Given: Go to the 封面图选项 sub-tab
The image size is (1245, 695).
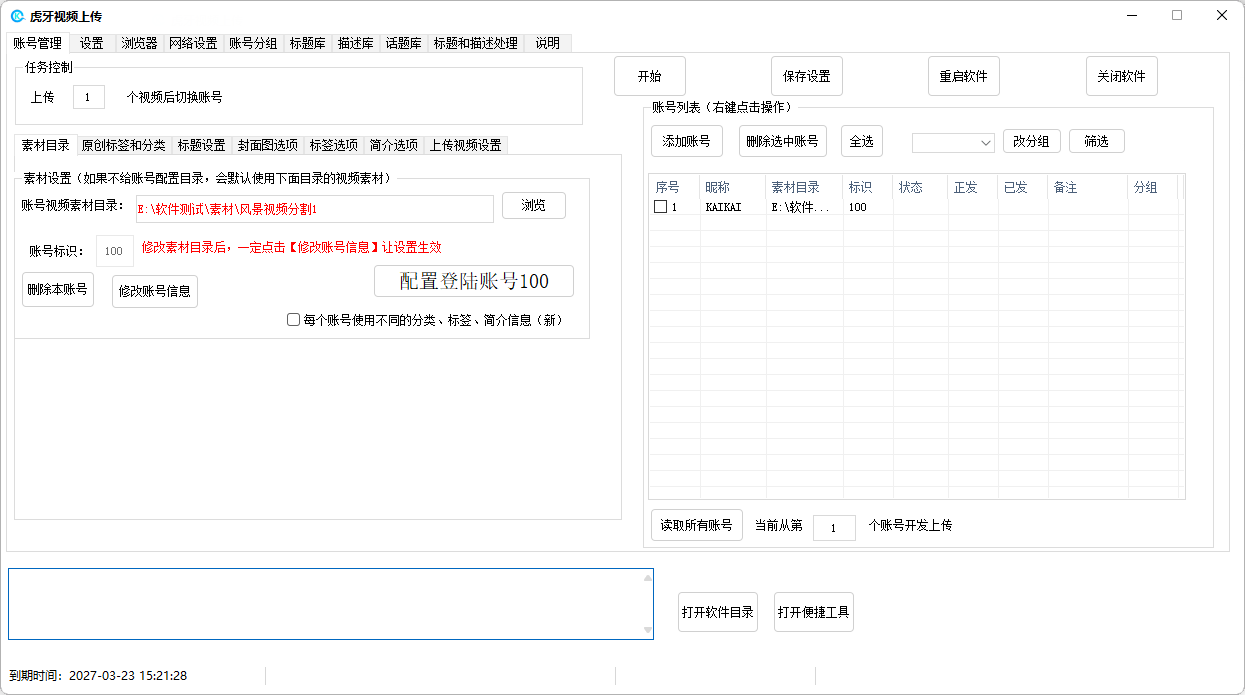Looking at the screenshot, I should click(267, 145).
